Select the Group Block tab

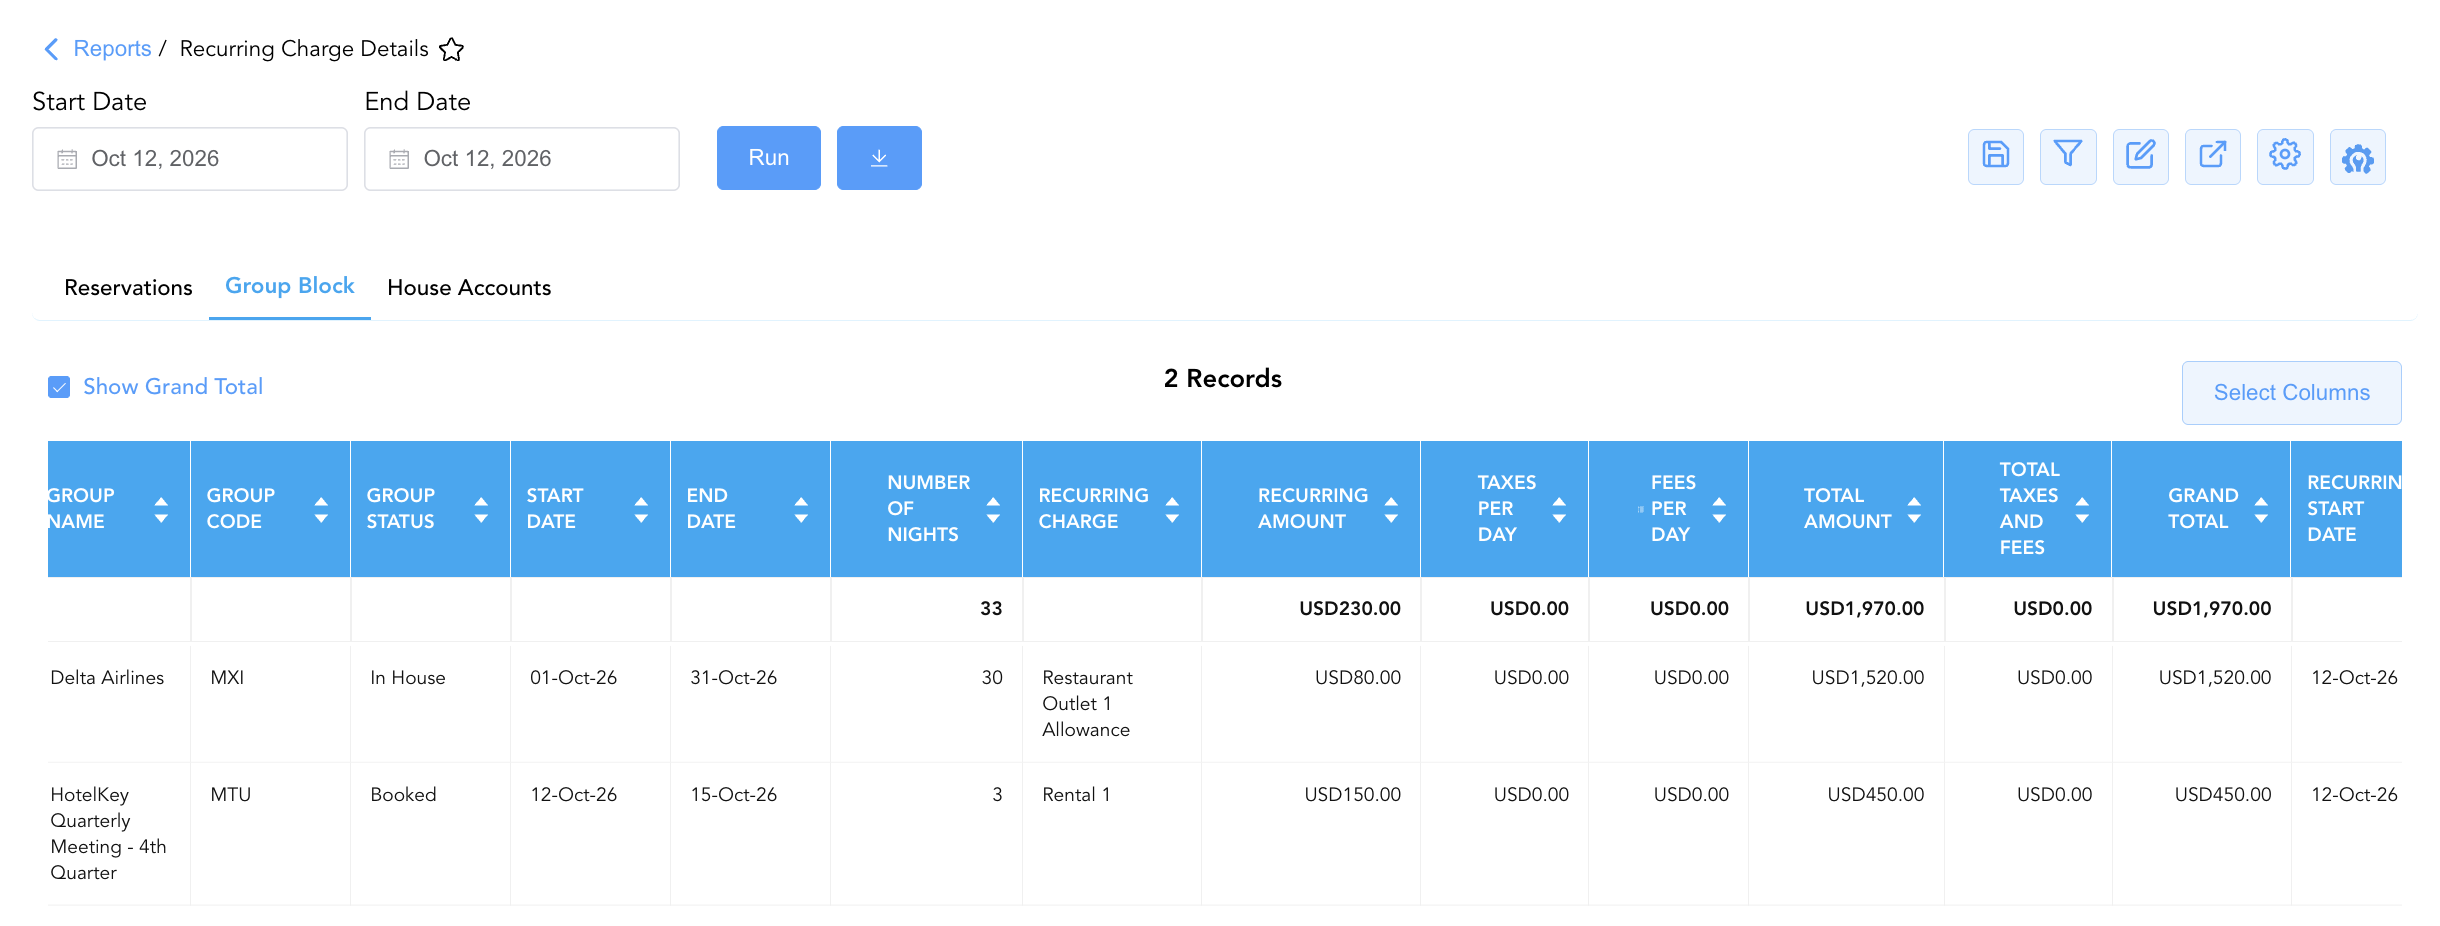290,286
